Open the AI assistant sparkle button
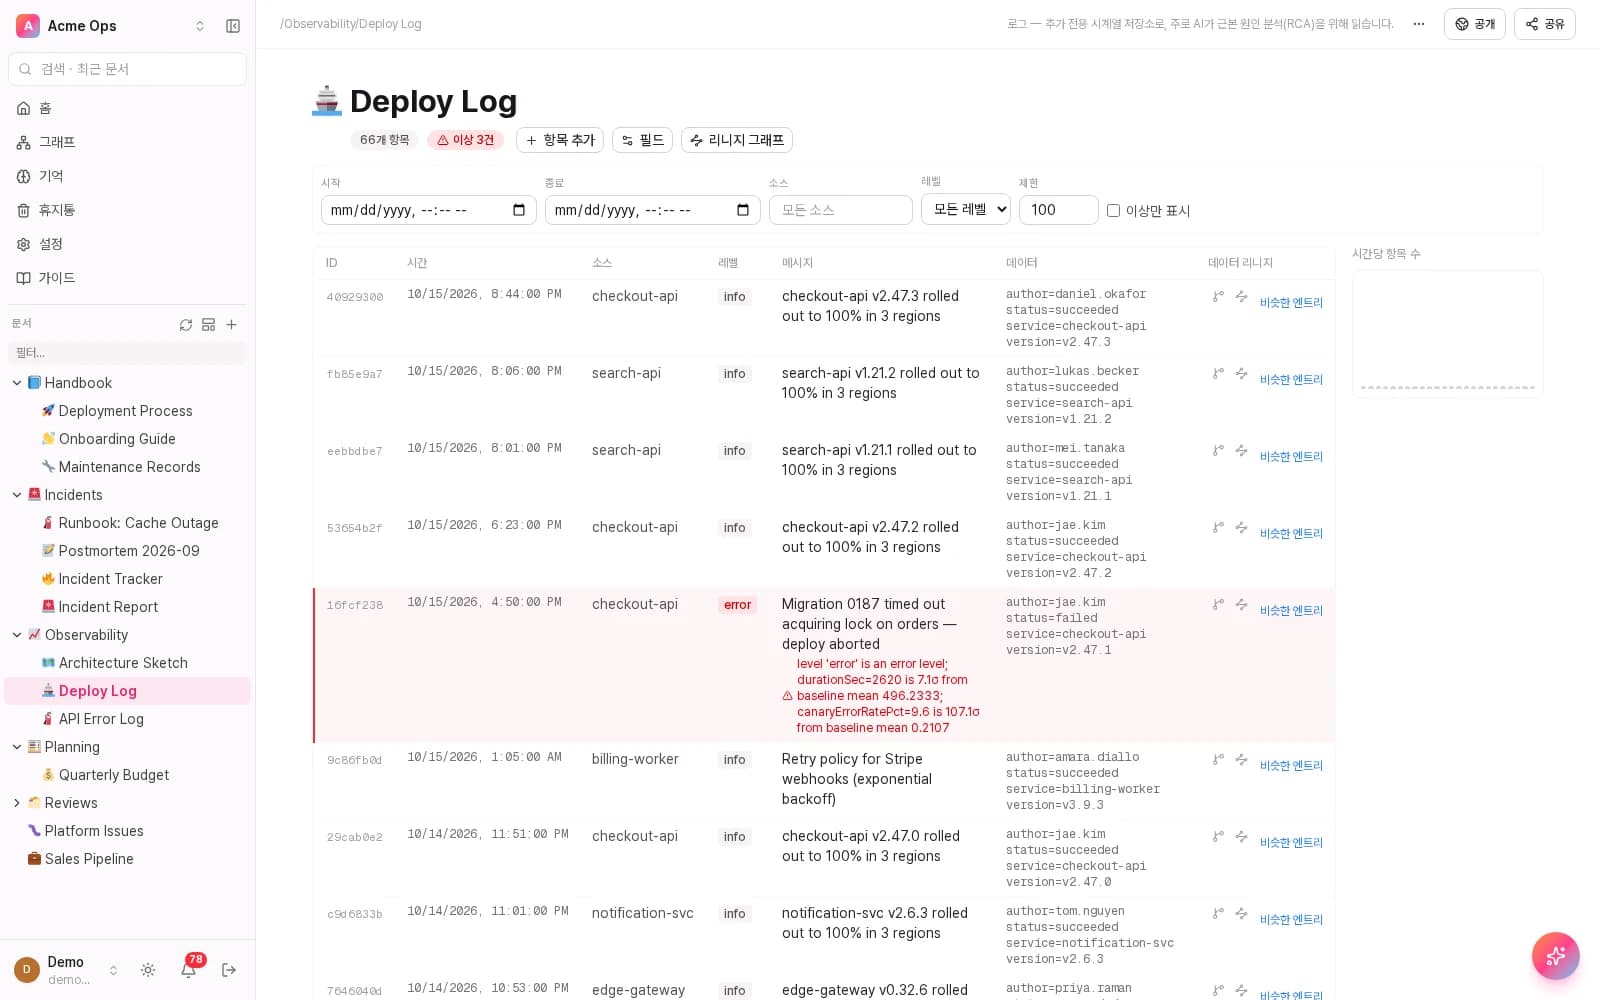Image resolution: width=1600 pixels, height=1000 pixels. pyautogui.click(x=1555, y=956)
